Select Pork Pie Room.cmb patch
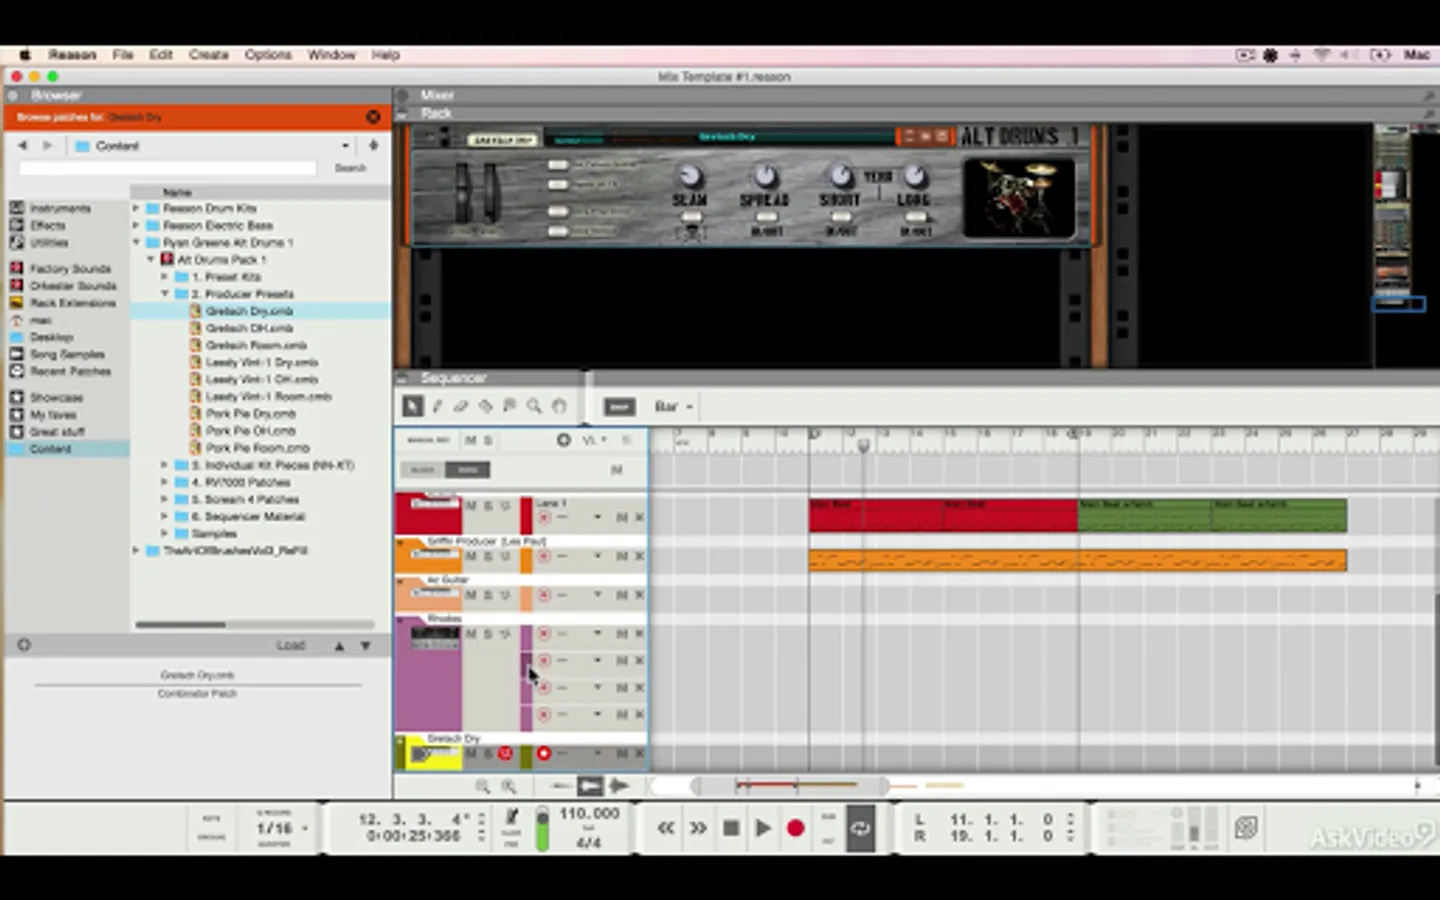Image resolution: width=1440 pixels, height=900 pixels. 257,448
